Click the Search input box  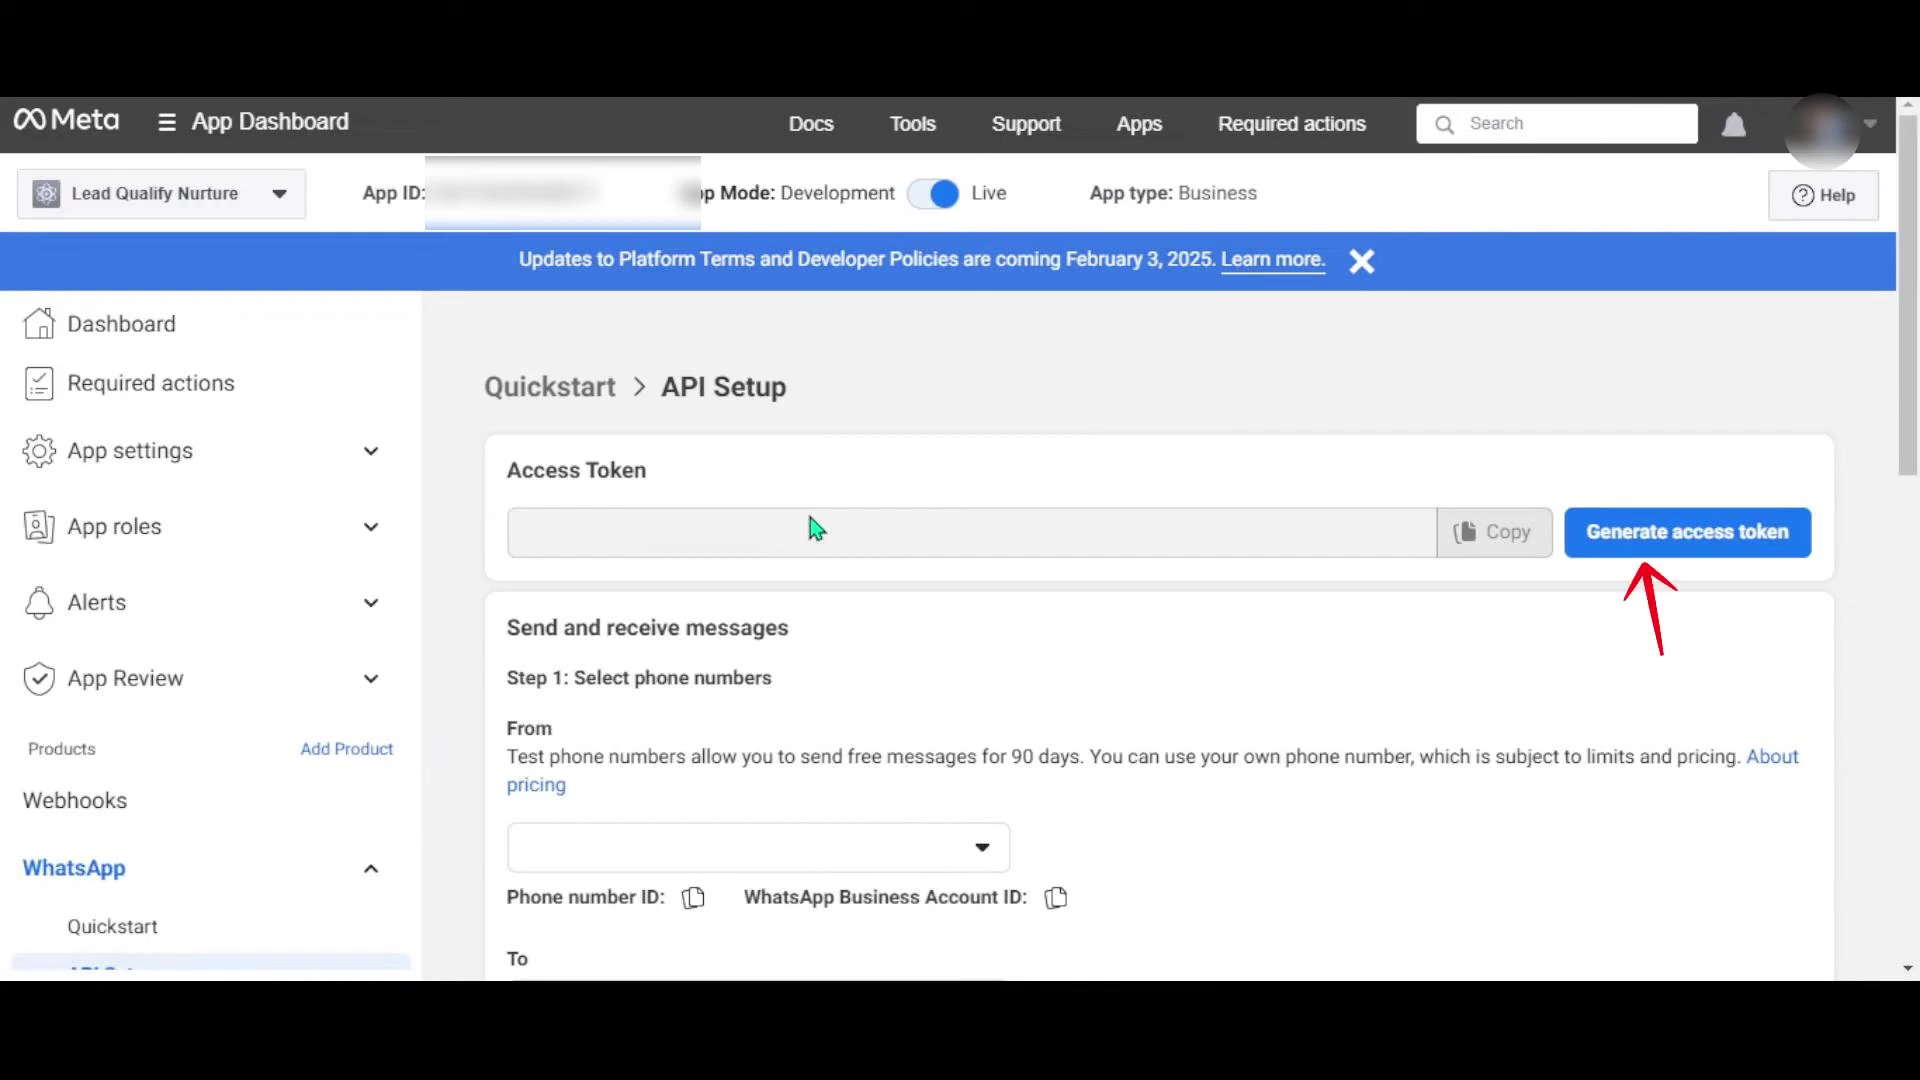[1557, 124]
